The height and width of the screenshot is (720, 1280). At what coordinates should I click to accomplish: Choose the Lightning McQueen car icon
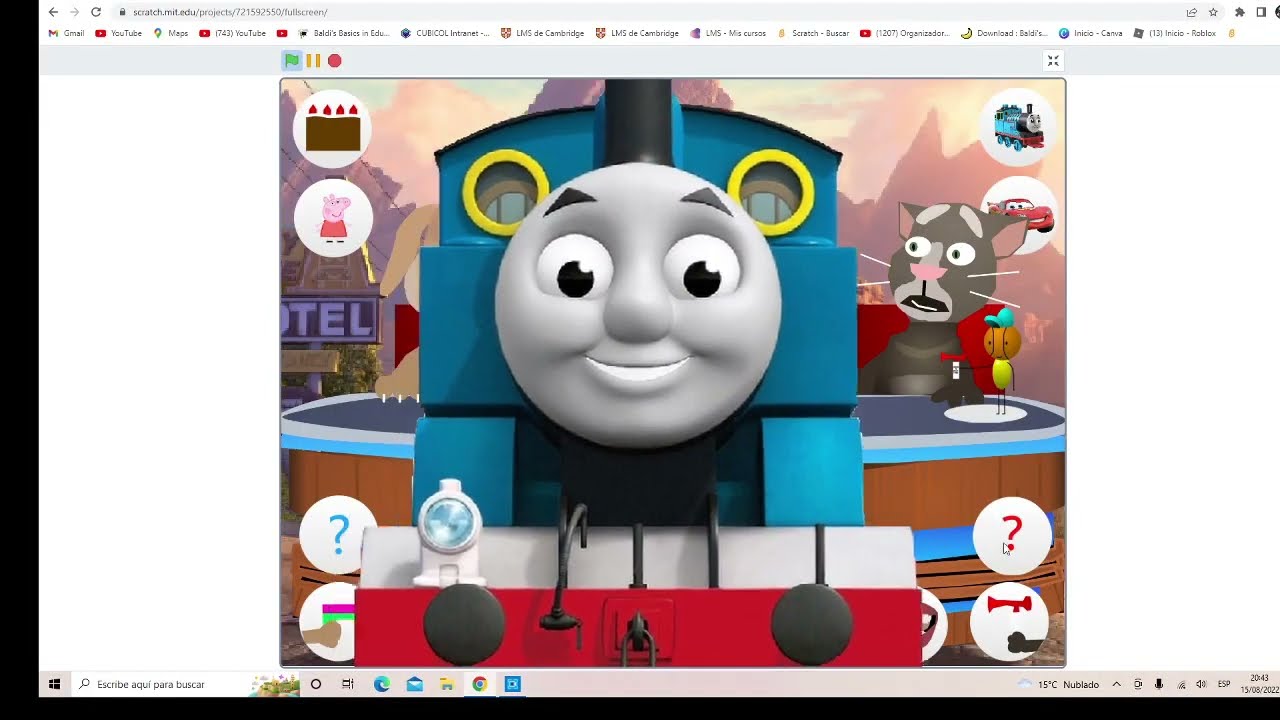tap(1022, 212)
